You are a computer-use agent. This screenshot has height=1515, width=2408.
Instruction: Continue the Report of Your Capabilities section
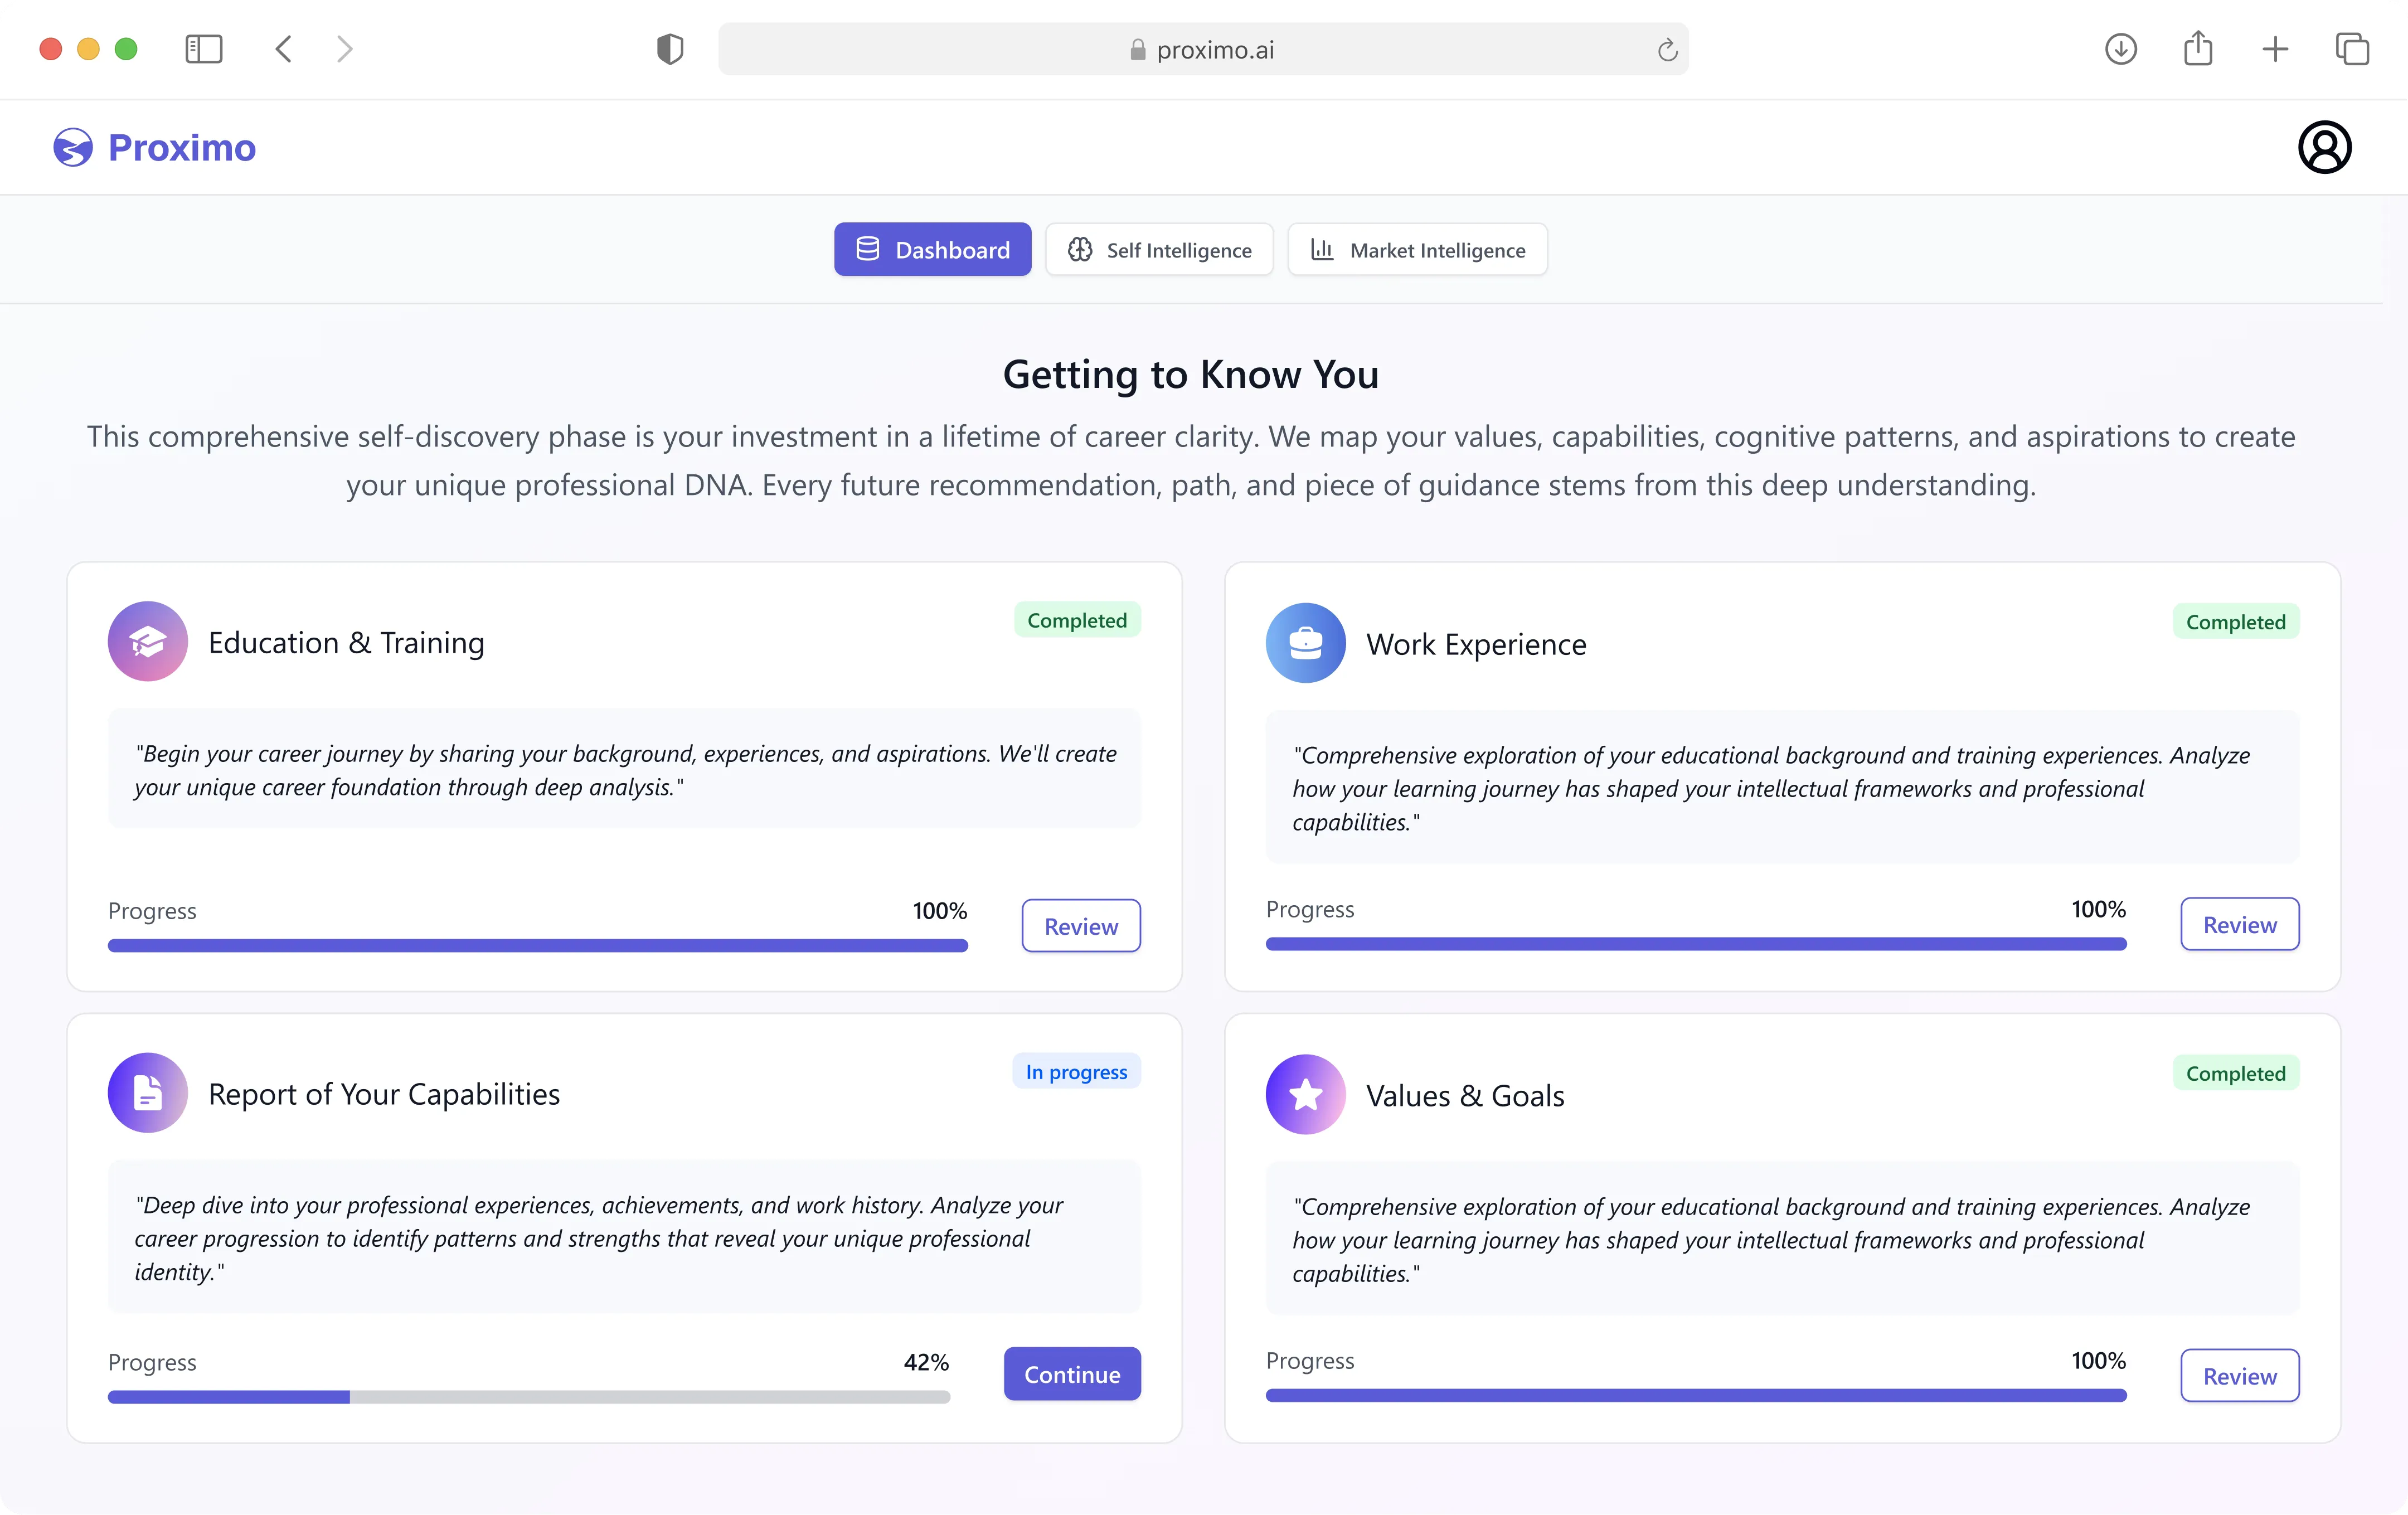(x=1072, y=1374)
